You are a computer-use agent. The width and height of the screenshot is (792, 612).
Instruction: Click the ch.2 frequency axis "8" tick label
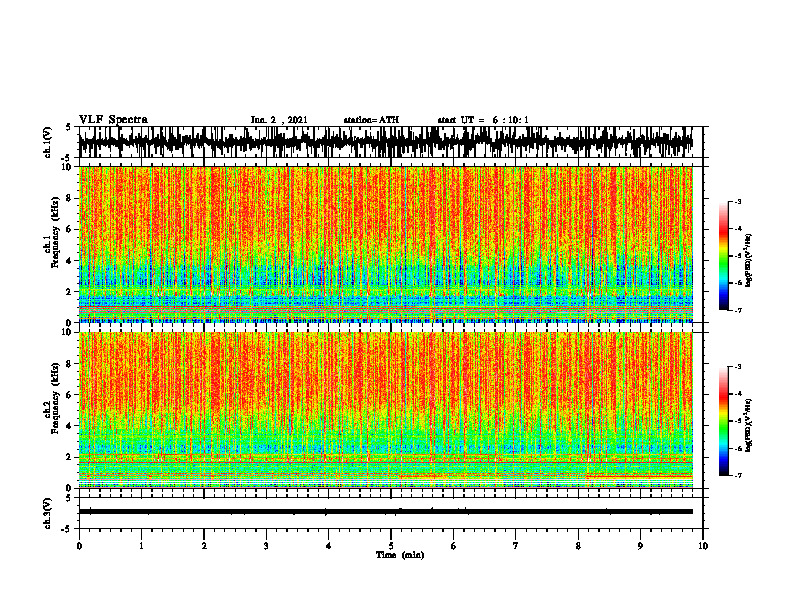pyautogui.click(x=69, y=364)
